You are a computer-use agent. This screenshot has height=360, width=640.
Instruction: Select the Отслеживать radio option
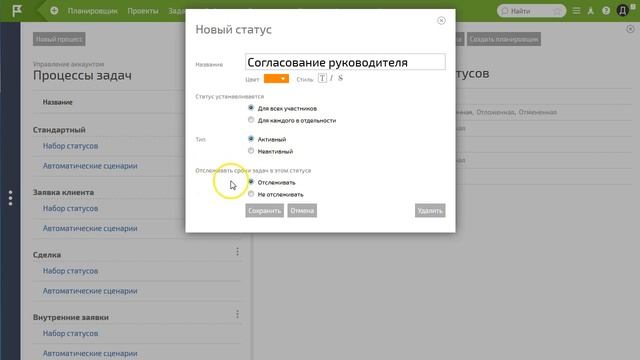(x=251, y=182)
